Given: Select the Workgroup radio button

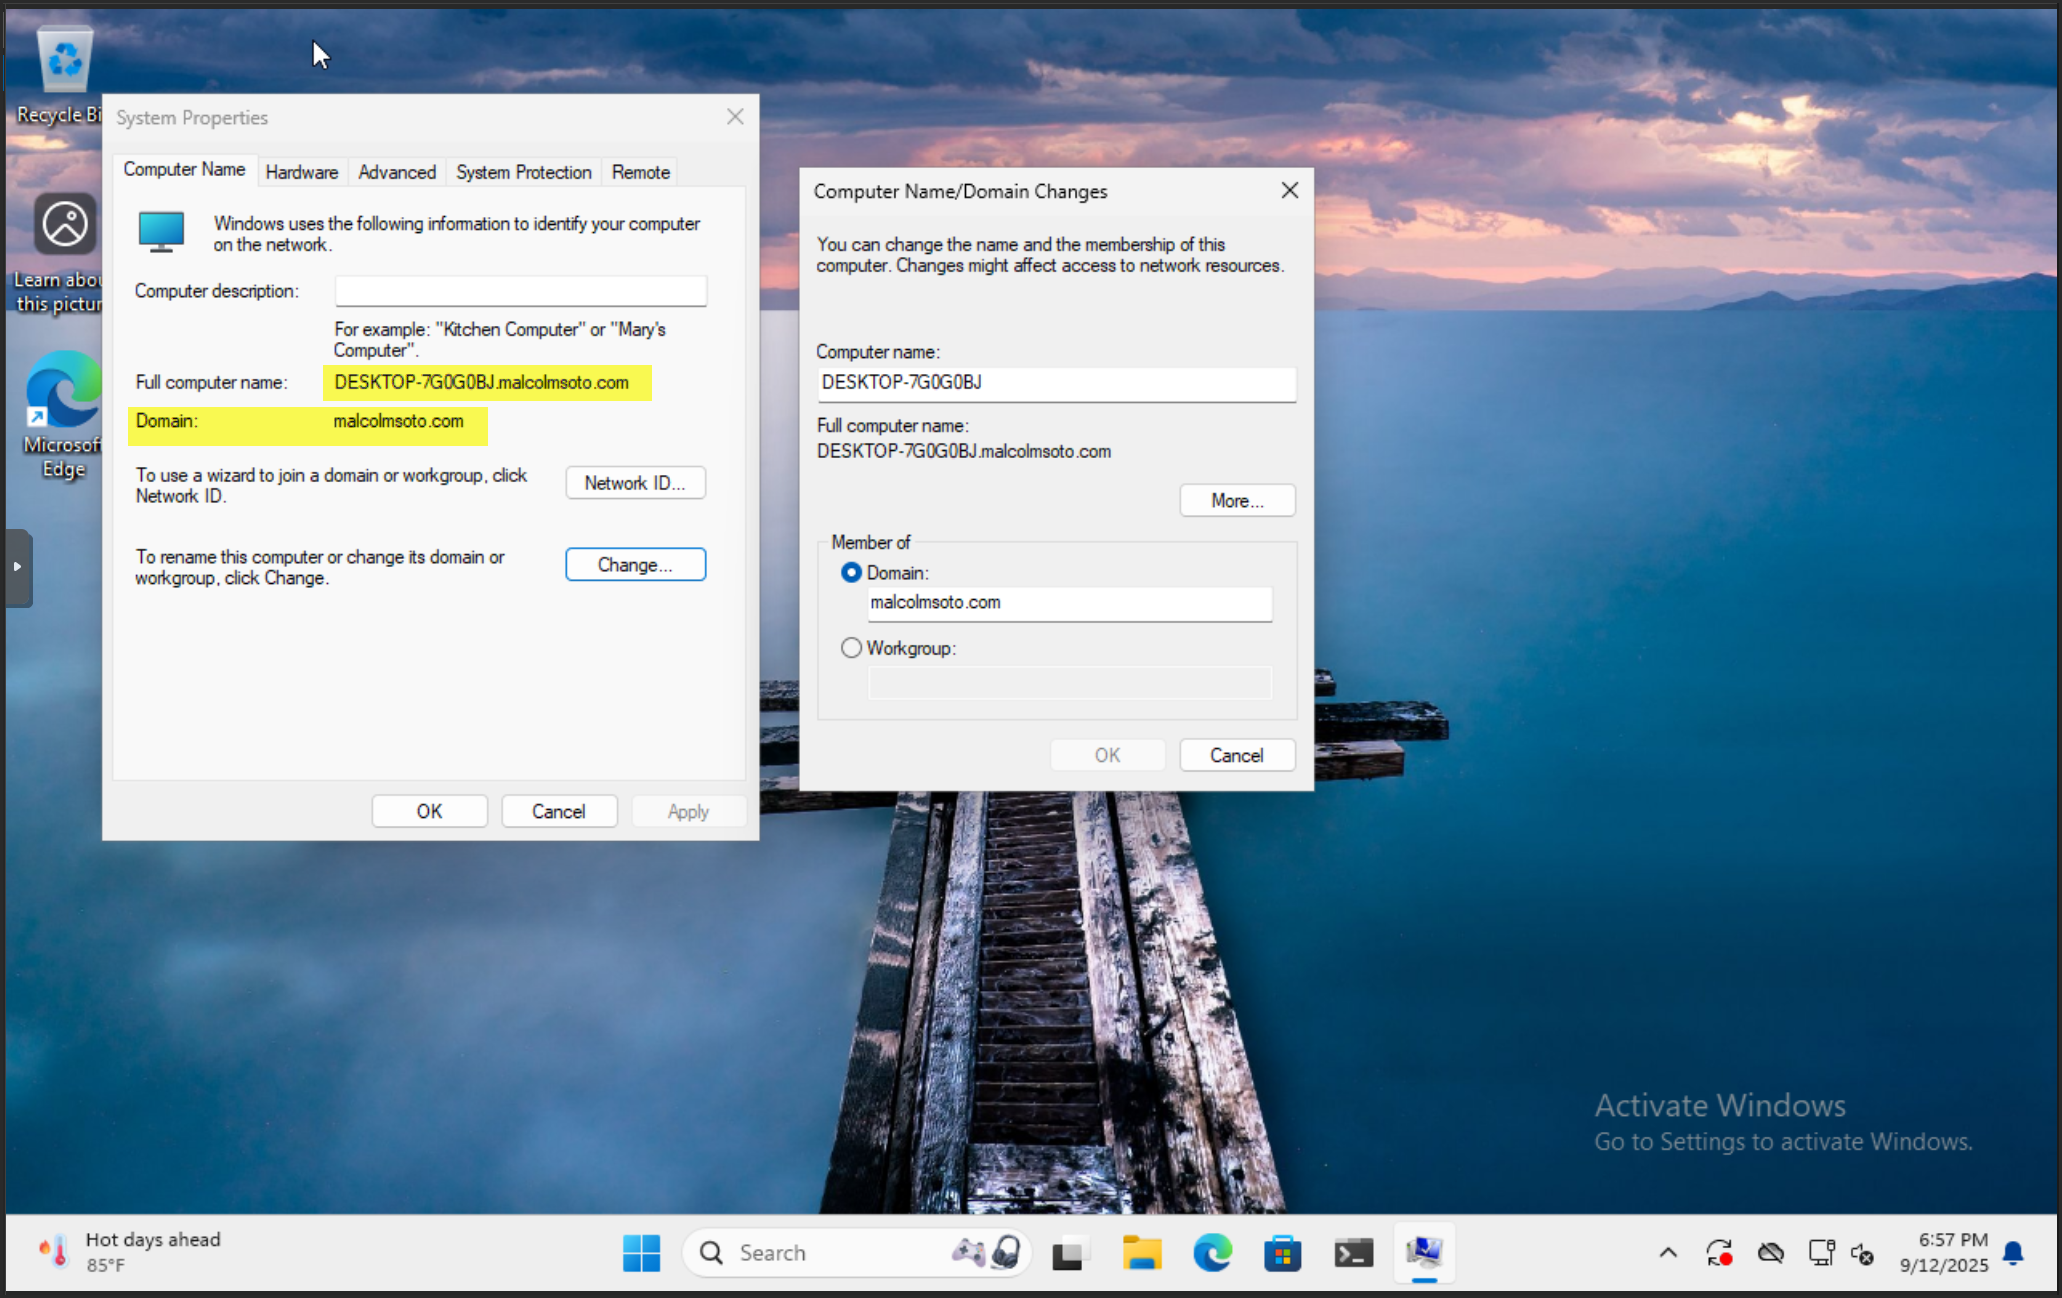Looking at the screenshot, I should point(851,648).
